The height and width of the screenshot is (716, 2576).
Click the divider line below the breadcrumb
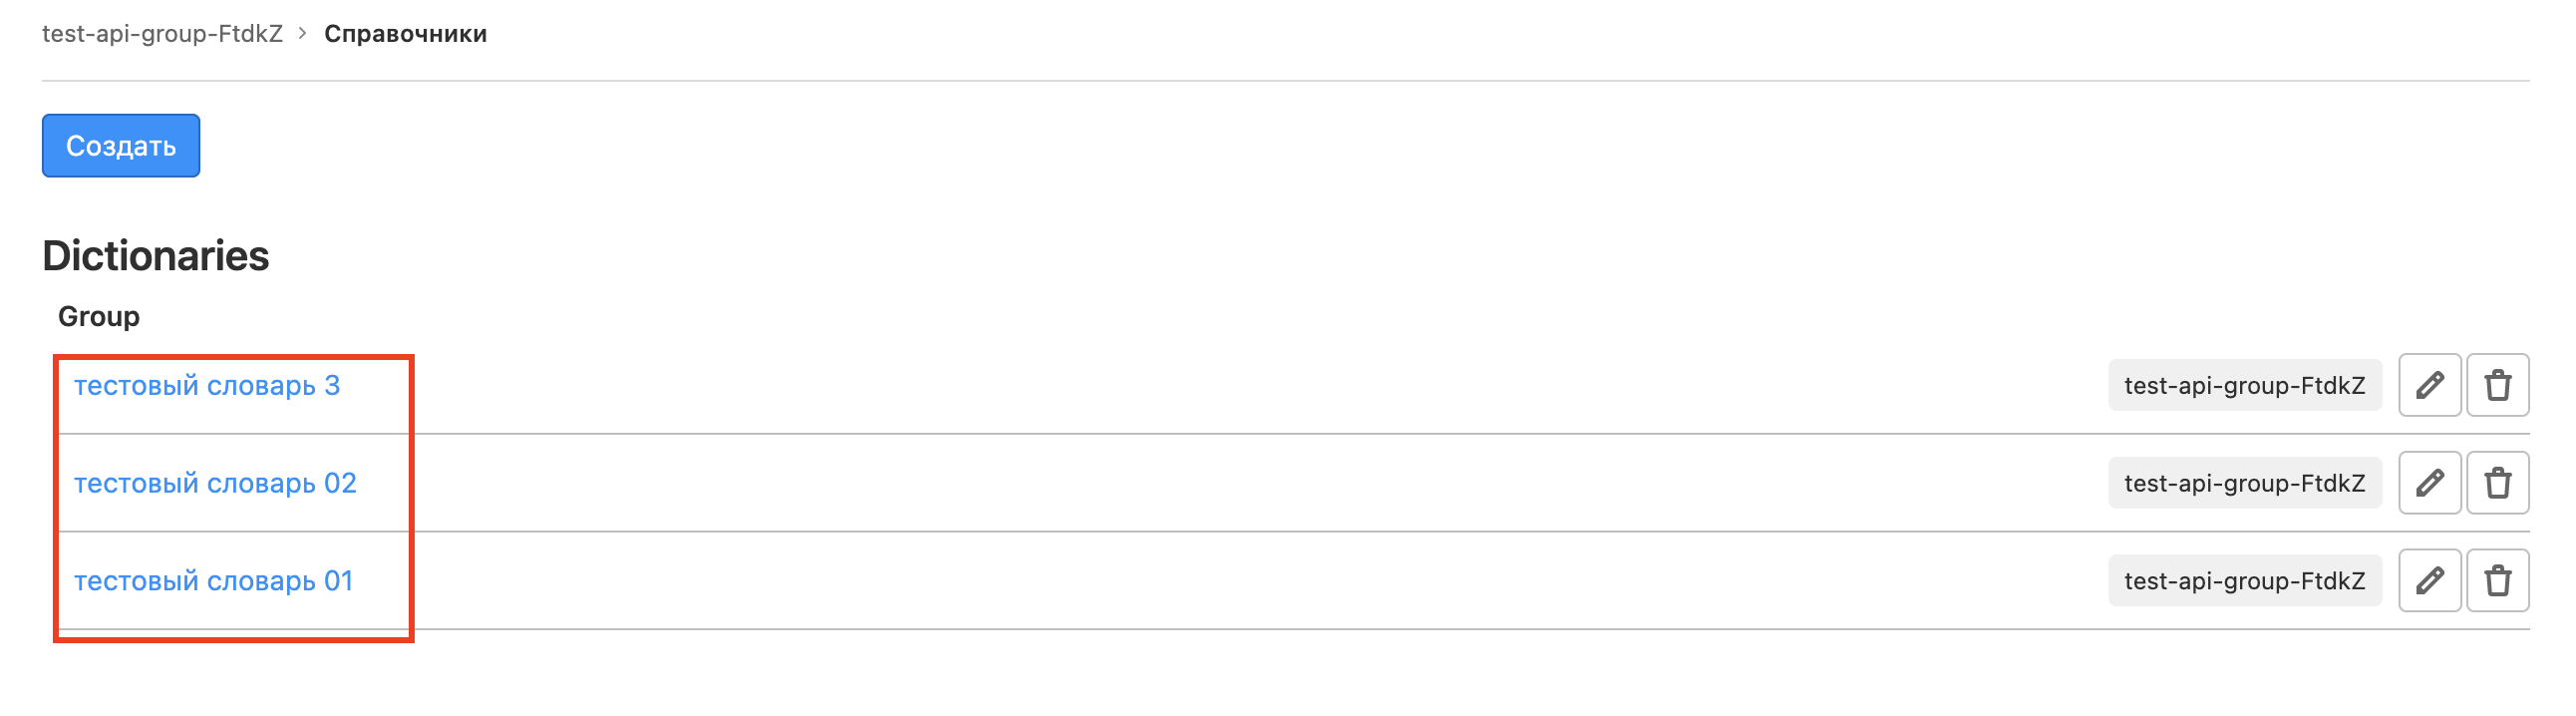[x=1285, y=81]
